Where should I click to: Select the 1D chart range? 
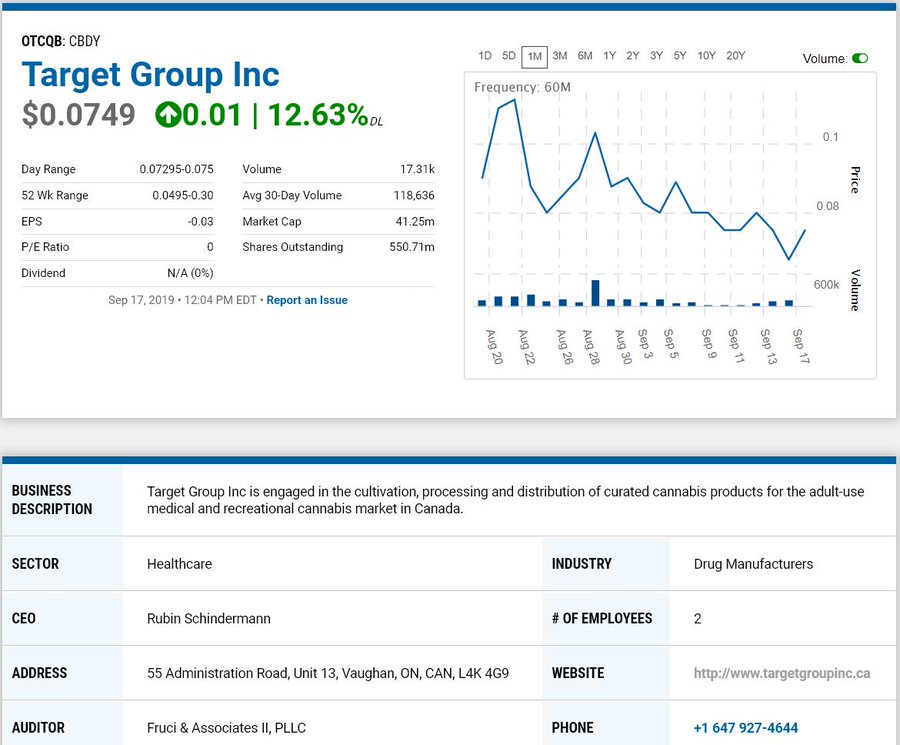(x=485, y=56)
